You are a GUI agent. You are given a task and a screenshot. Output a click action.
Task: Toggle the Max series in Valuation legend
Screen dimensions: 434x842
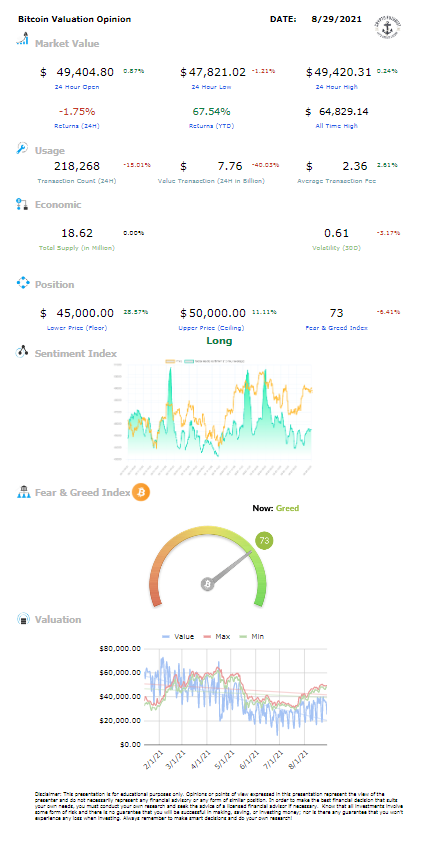coord(216,636)
